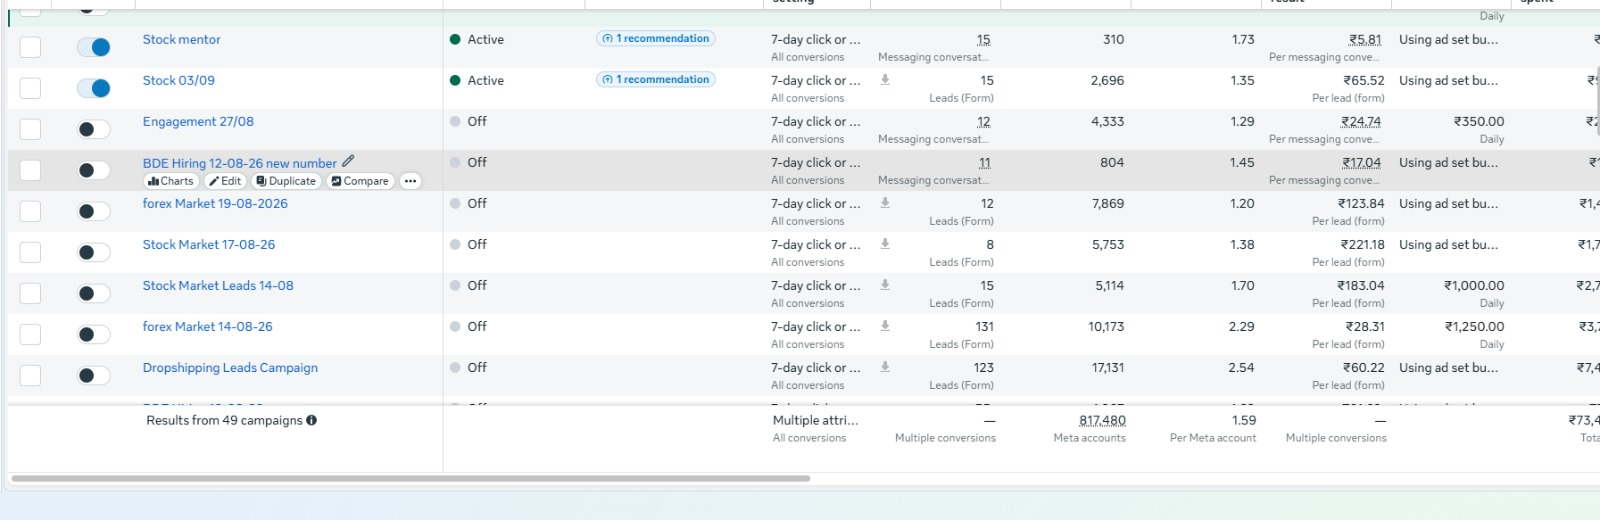Screen dimensions: 1600x520
Task: Click results value 15 for Stock mentor
Action: pyautogui.click(x=984, y=40)
